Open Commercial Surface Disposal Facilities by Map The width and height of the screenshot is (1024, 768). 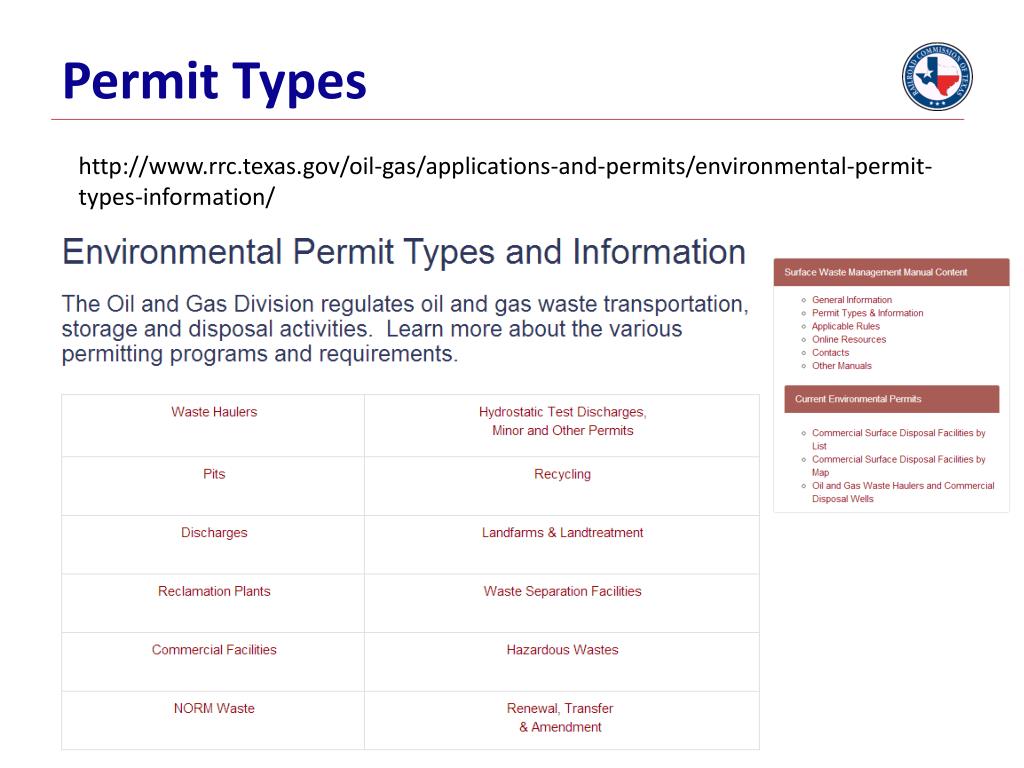click(898, 466)
